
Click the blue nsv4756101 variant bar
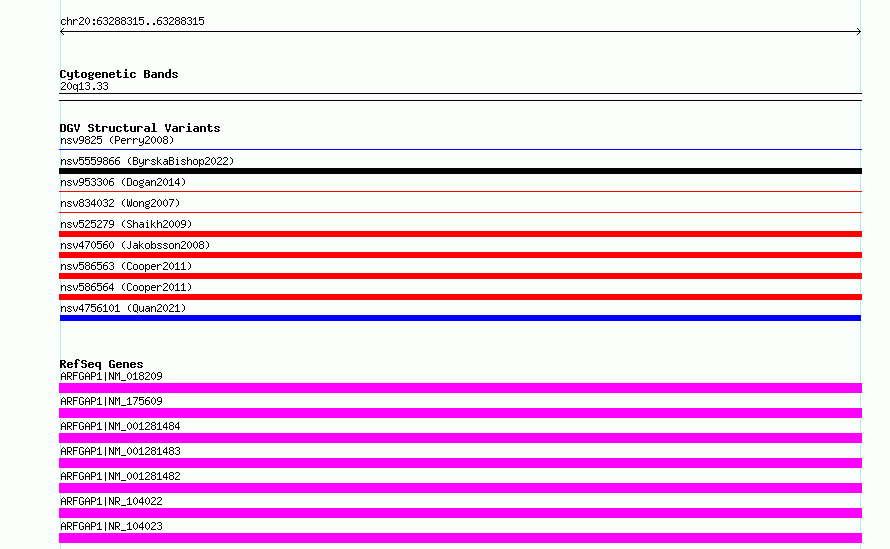pyautogui.click(x=460, y=318)
